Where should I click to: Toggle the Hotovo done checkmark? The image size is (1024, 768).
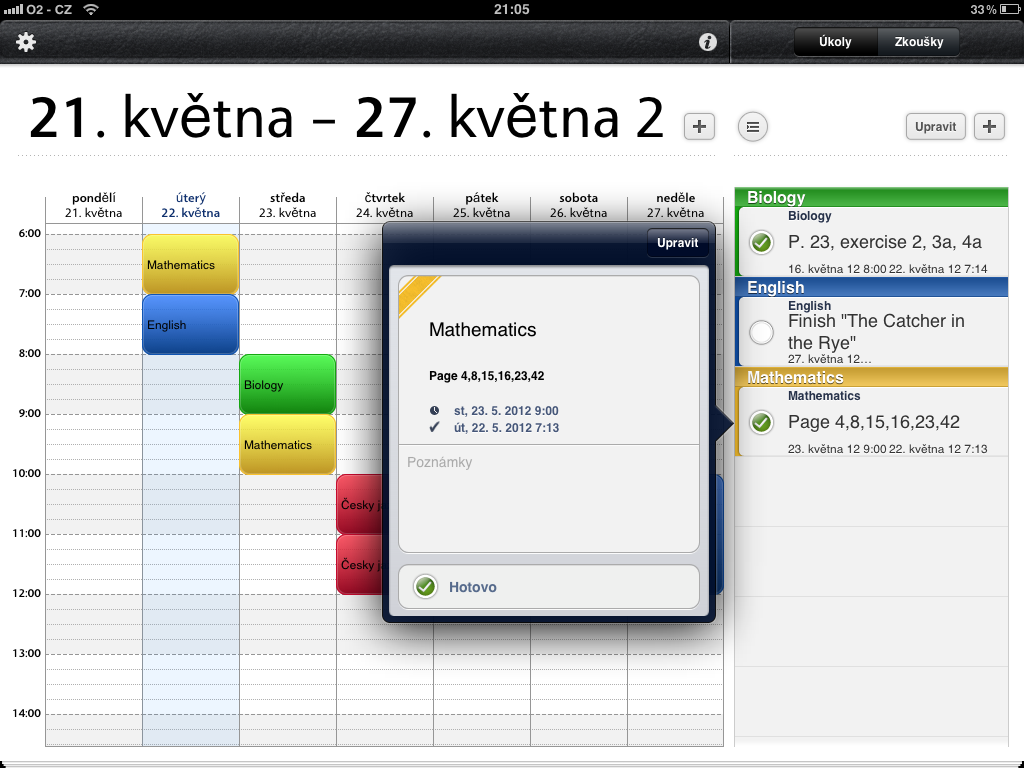pyautogui.click(x=425, y=586)
